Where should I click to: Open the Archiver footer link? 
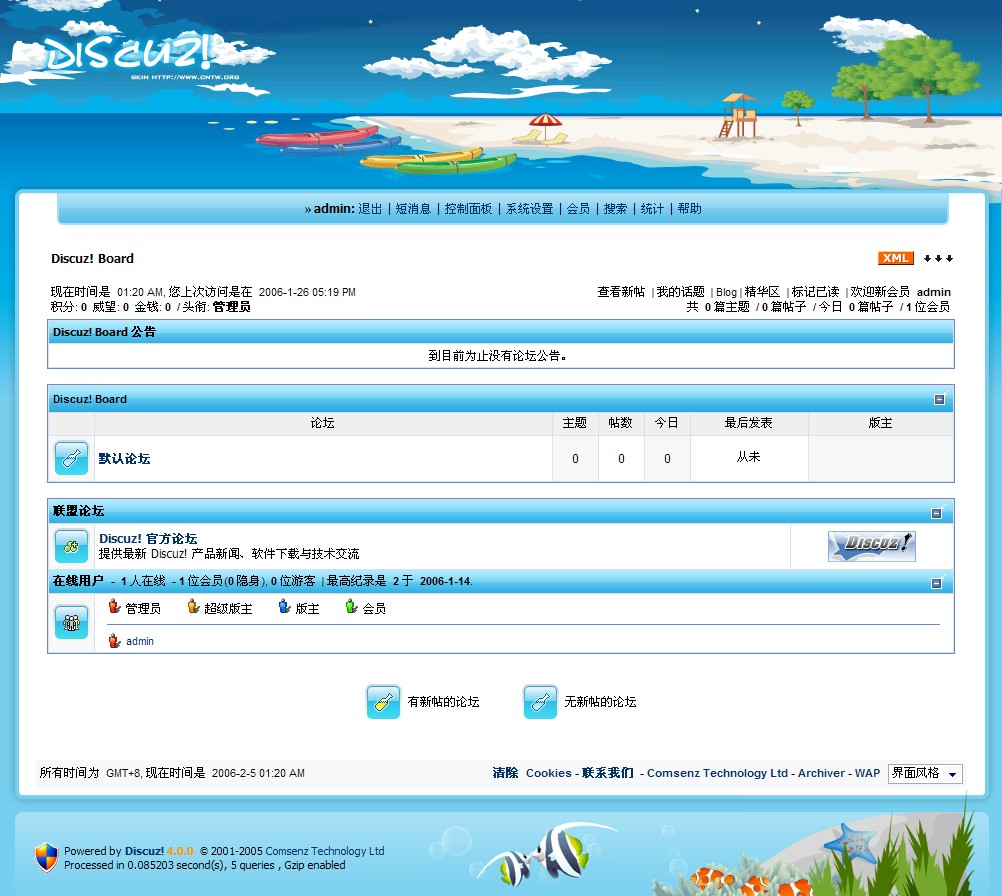click(821, 773)
